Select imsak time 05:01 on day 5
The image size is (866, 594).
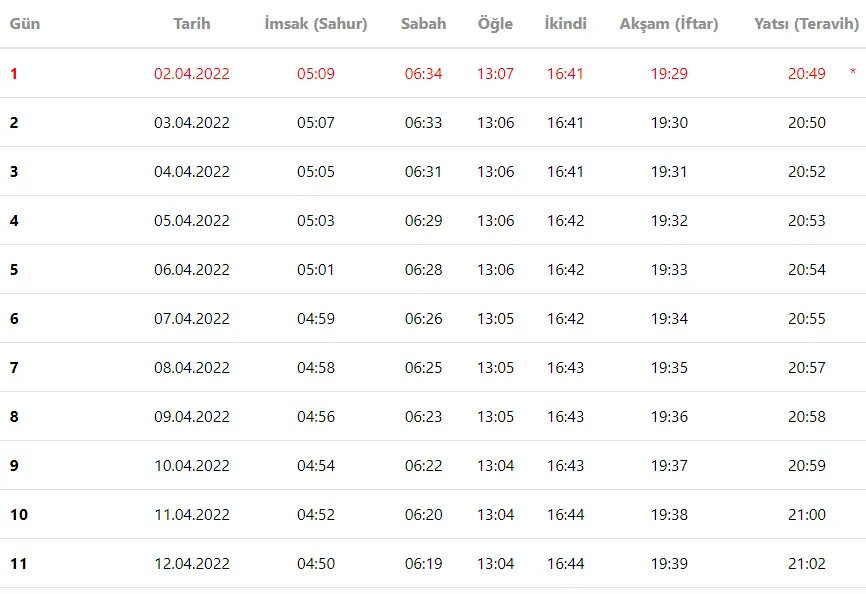coord(316,269)
